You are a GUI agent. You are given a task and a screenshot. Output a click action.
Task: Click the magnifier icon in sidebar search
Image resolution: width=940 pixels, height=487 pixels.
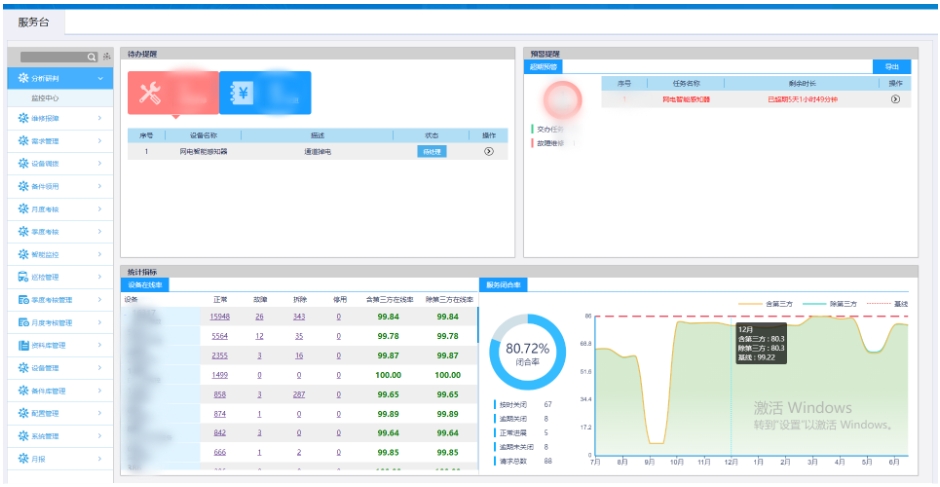[92, 58]
